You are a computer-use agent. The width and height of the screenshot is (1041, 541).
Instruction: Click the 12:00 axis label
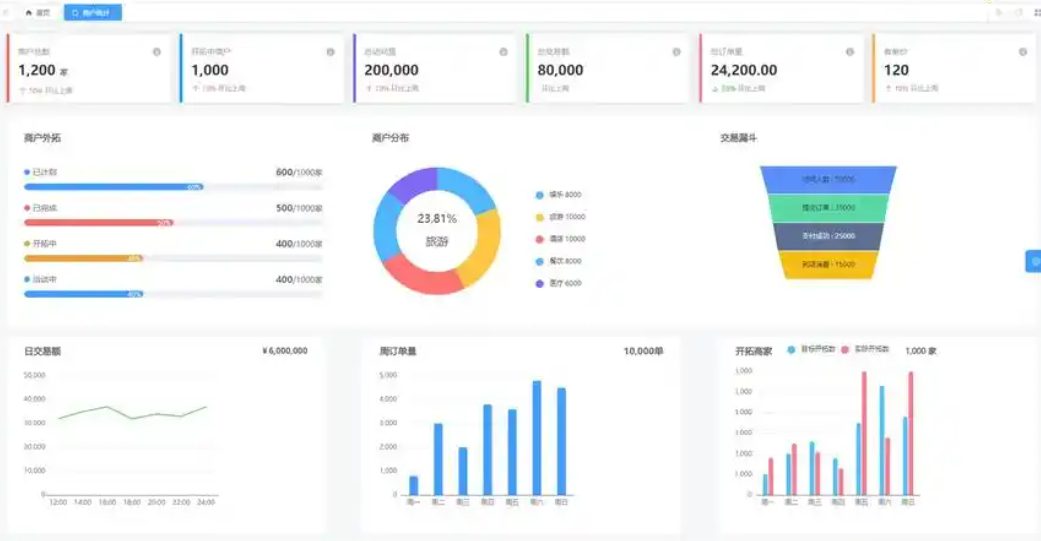pyautogui.click(x=58, y=502)
